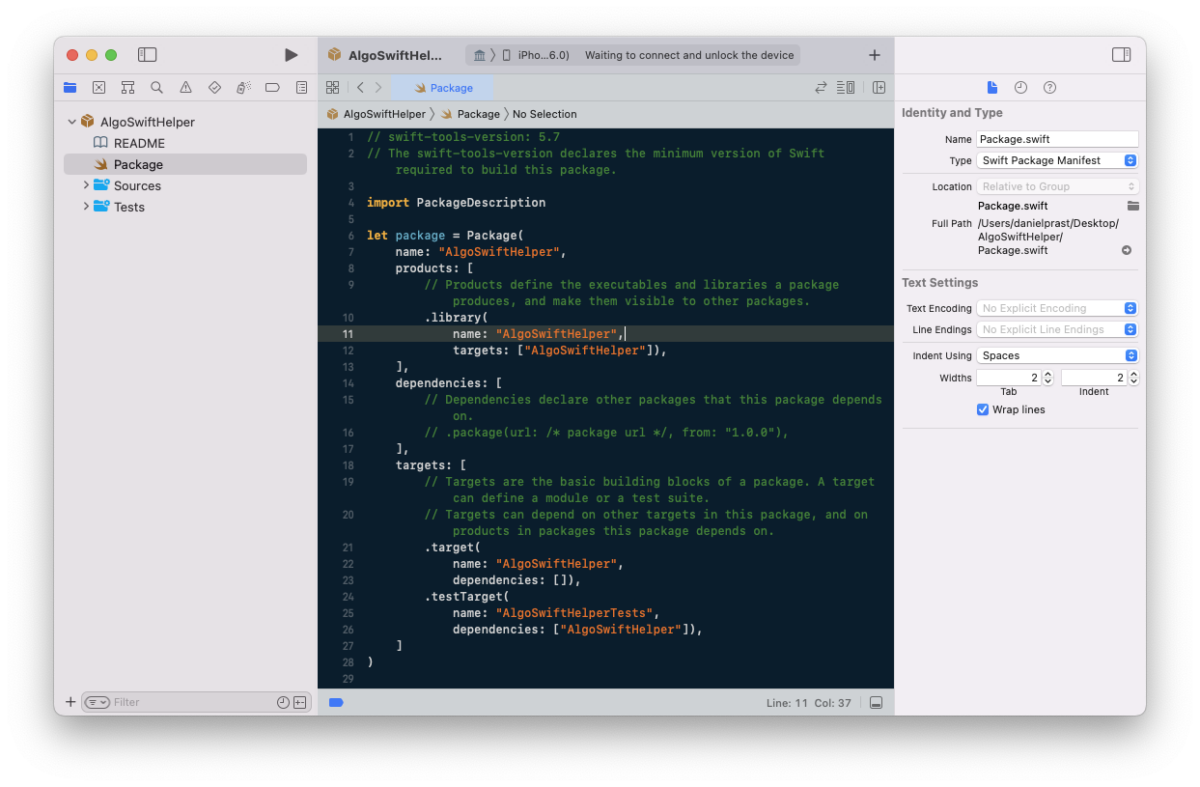1200x787 pixels.
Task: Toggle the navigator sidebar visibility
Action: pyautogui.click(x=145, y=55)
